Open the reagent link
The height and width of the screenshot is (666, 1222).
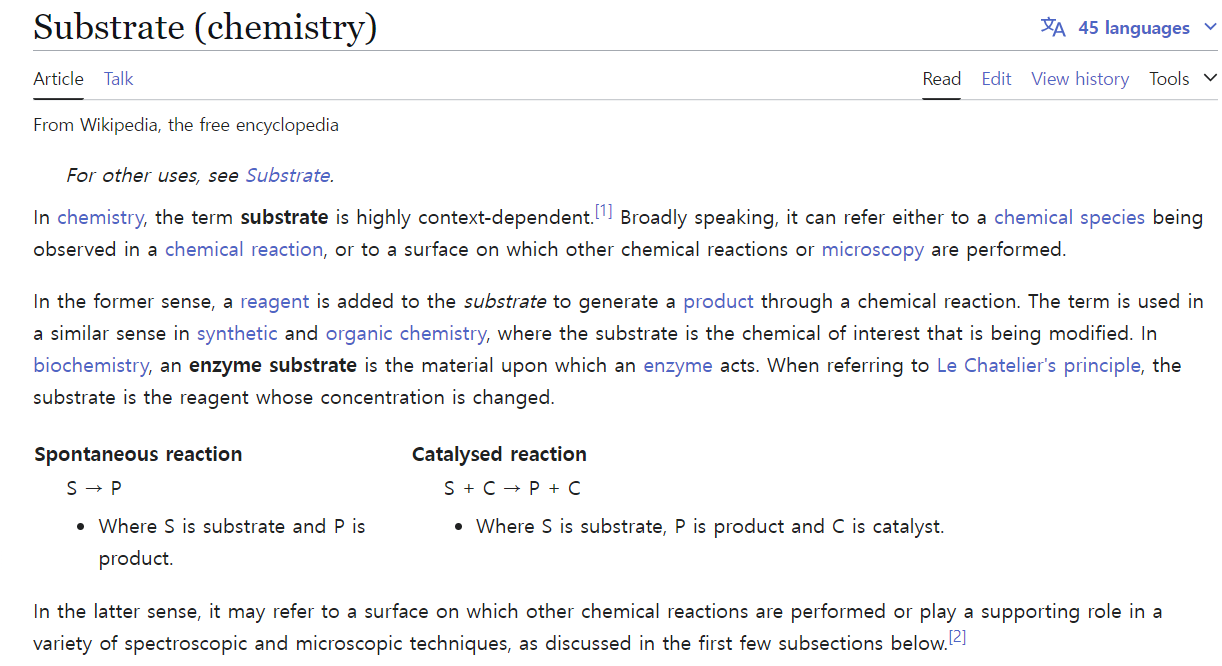tap(275, 301)
